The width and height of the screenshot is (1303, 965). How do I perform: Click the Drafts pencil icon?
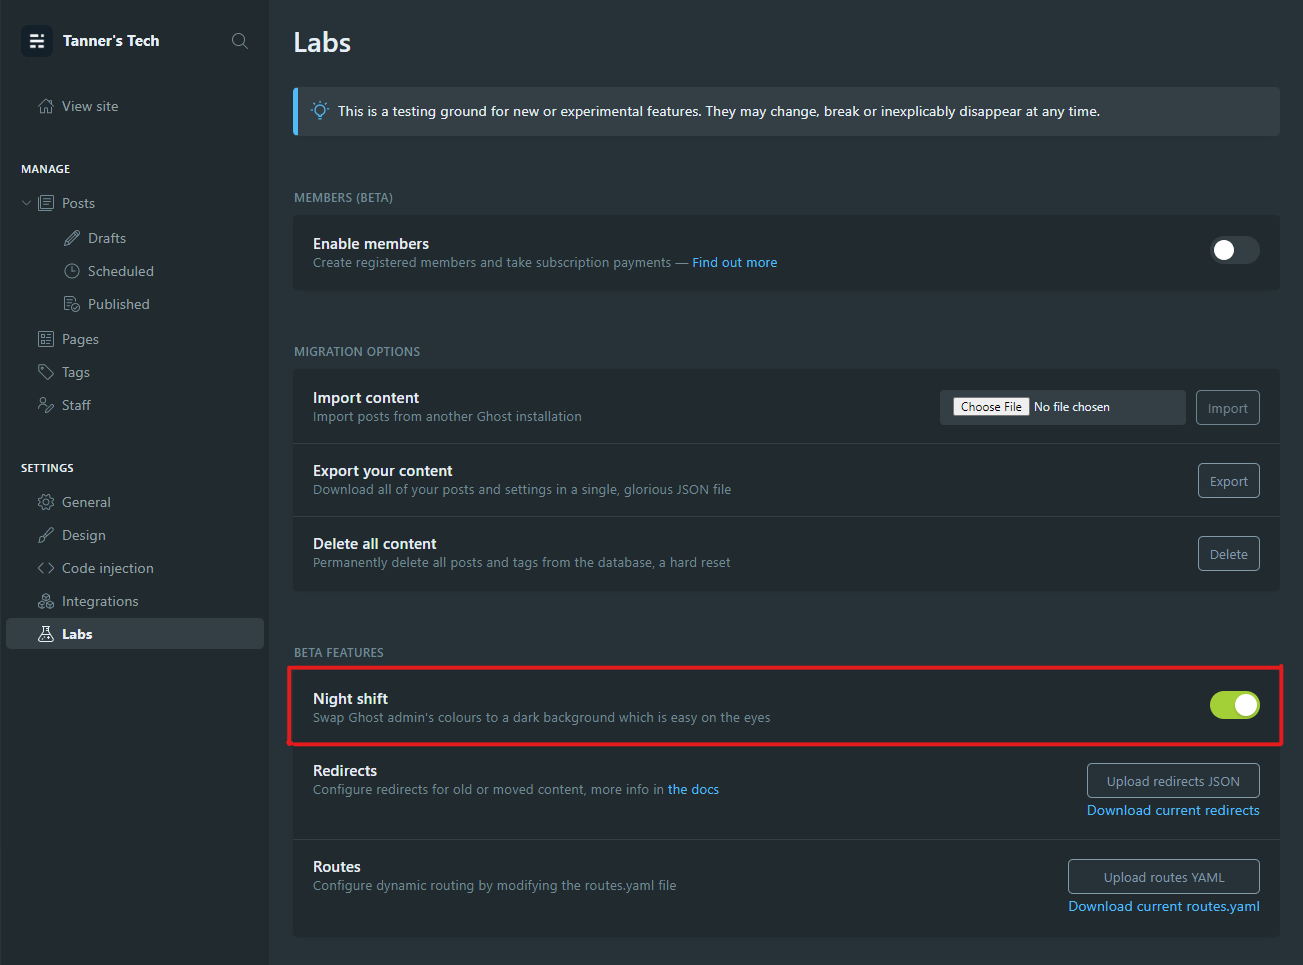pos(72,238)
